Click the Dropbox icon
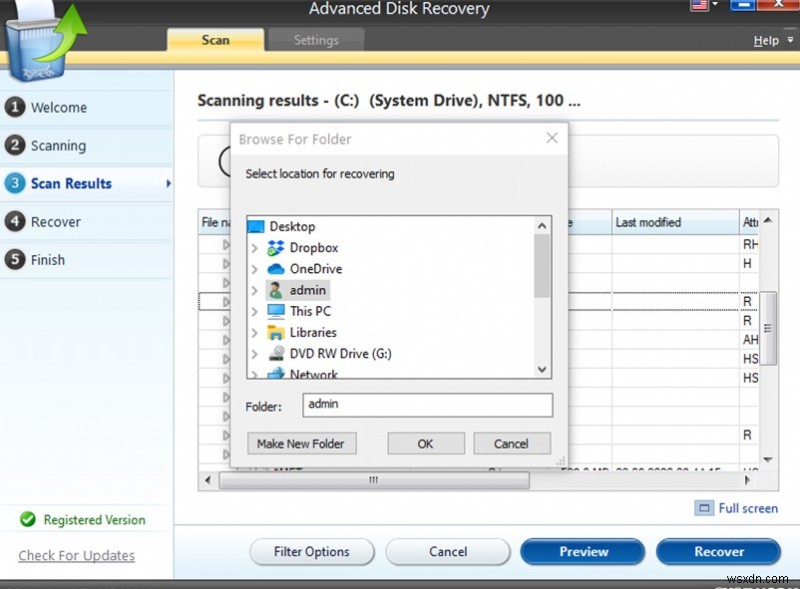Viewport: 800px width, 589px height. tap(276, 248)
